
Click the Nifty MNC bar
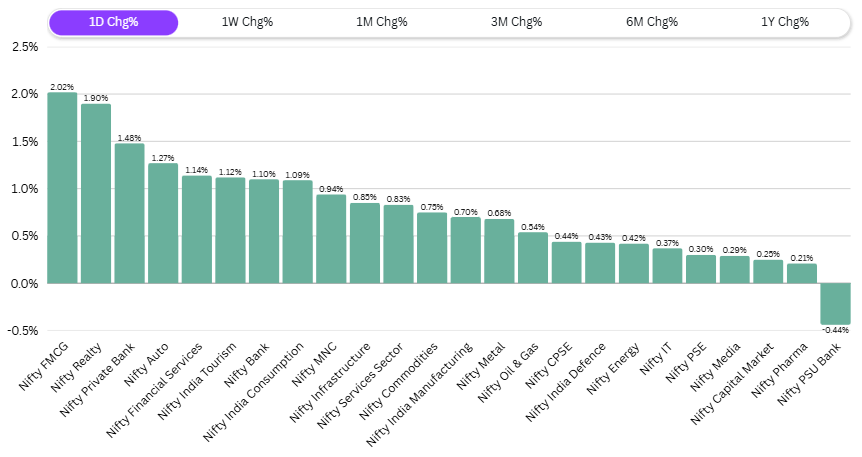pos(331,239)
